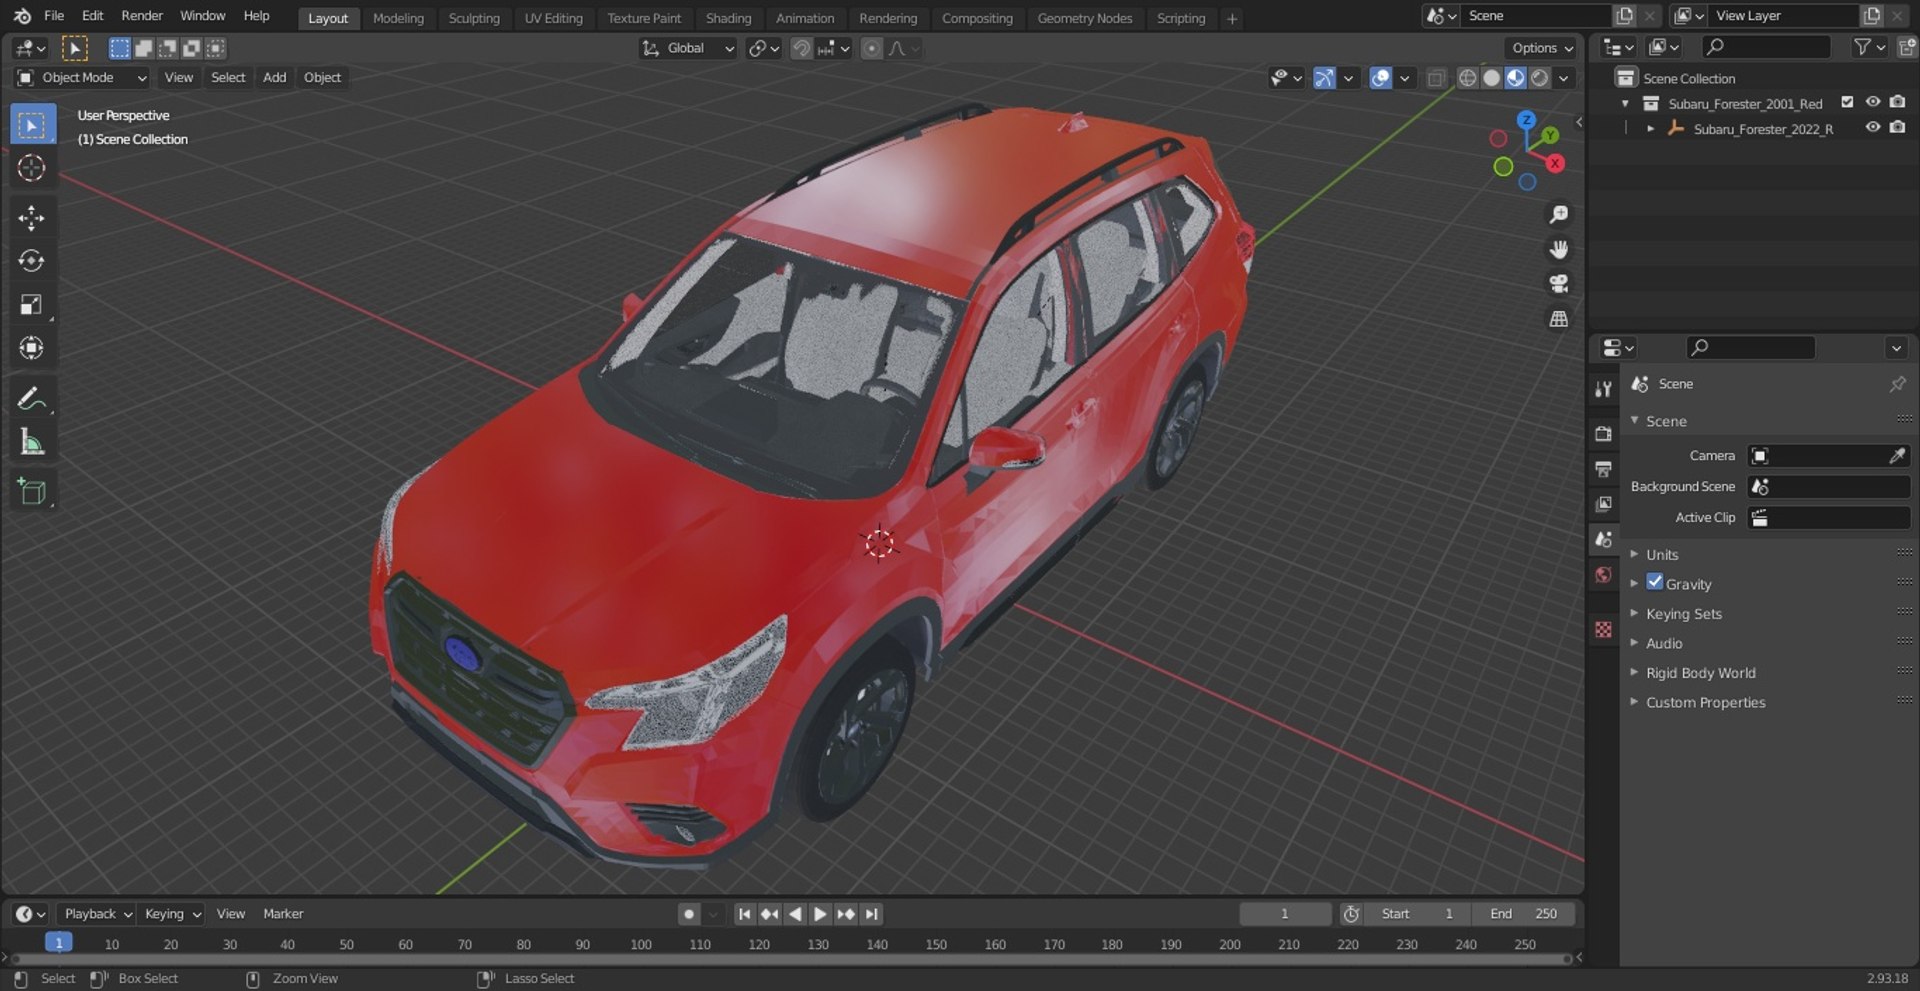The width and height of the screenshot is (1920, 991).
Task: Open the Object Mode dropdown
Action: (82, 77)
